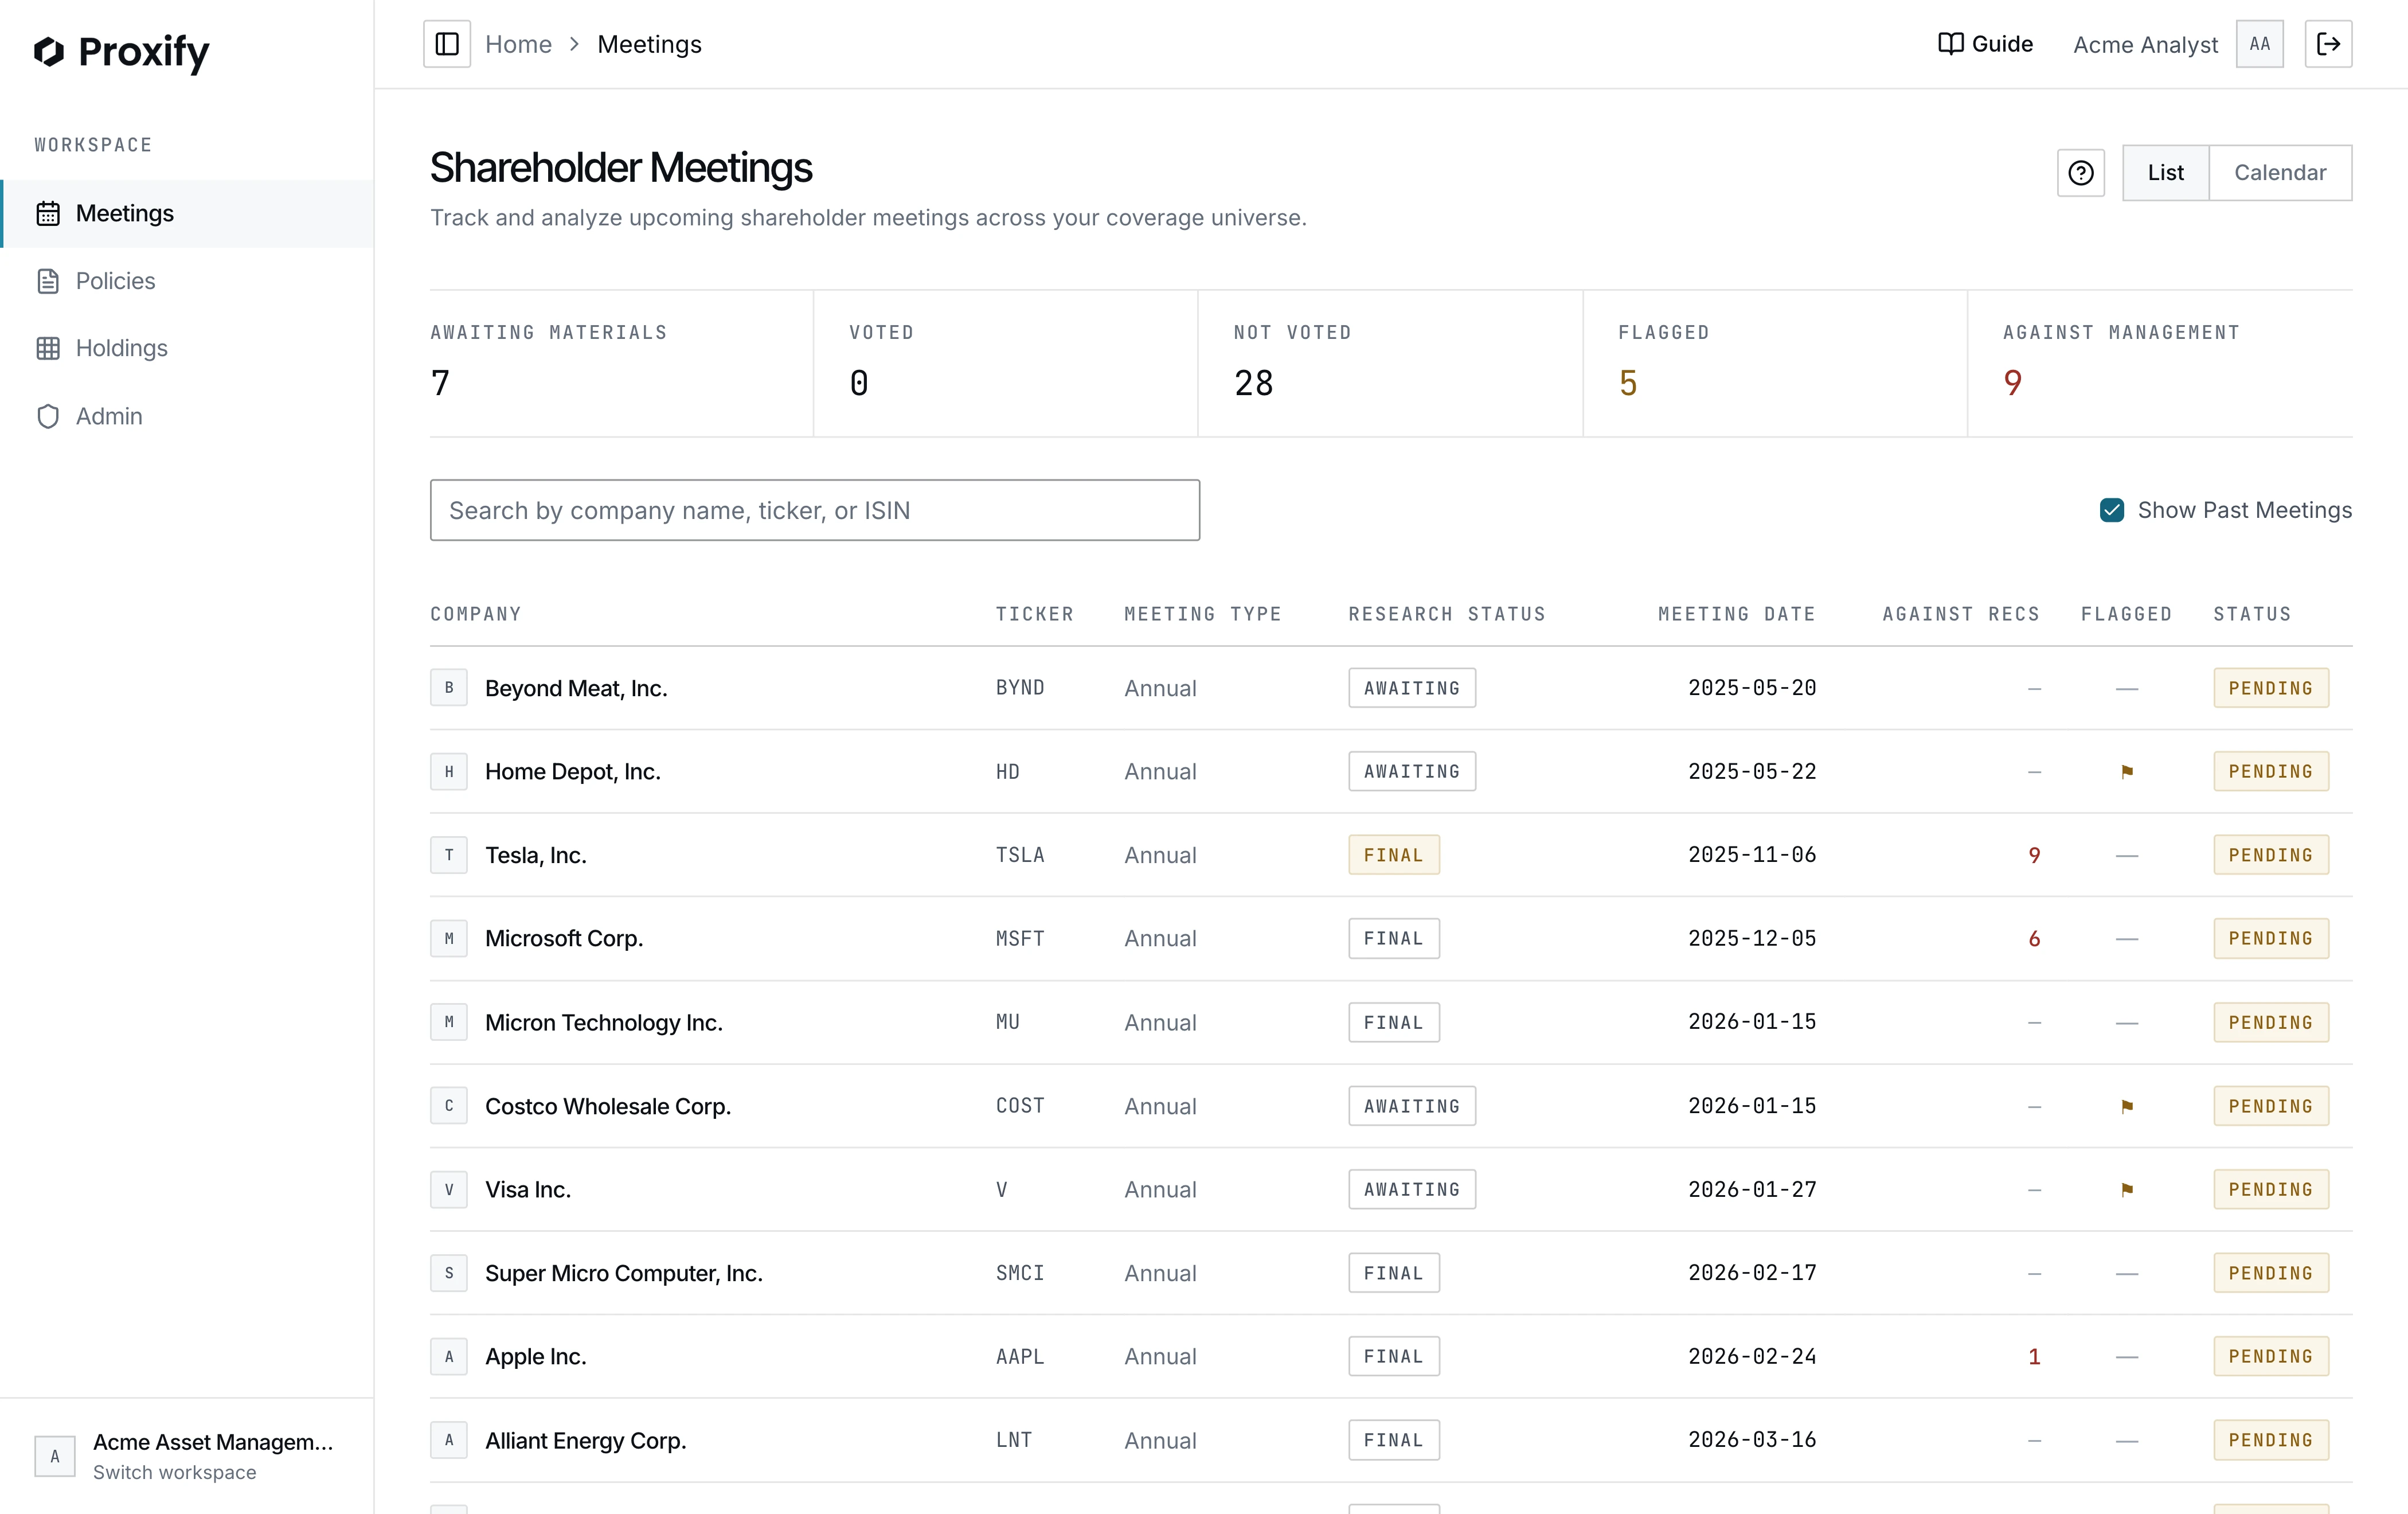Image resolution: width=2408 pixels, height=1514 pixels.
Task: Sort by the Company column header
Action: pos(476,614)
